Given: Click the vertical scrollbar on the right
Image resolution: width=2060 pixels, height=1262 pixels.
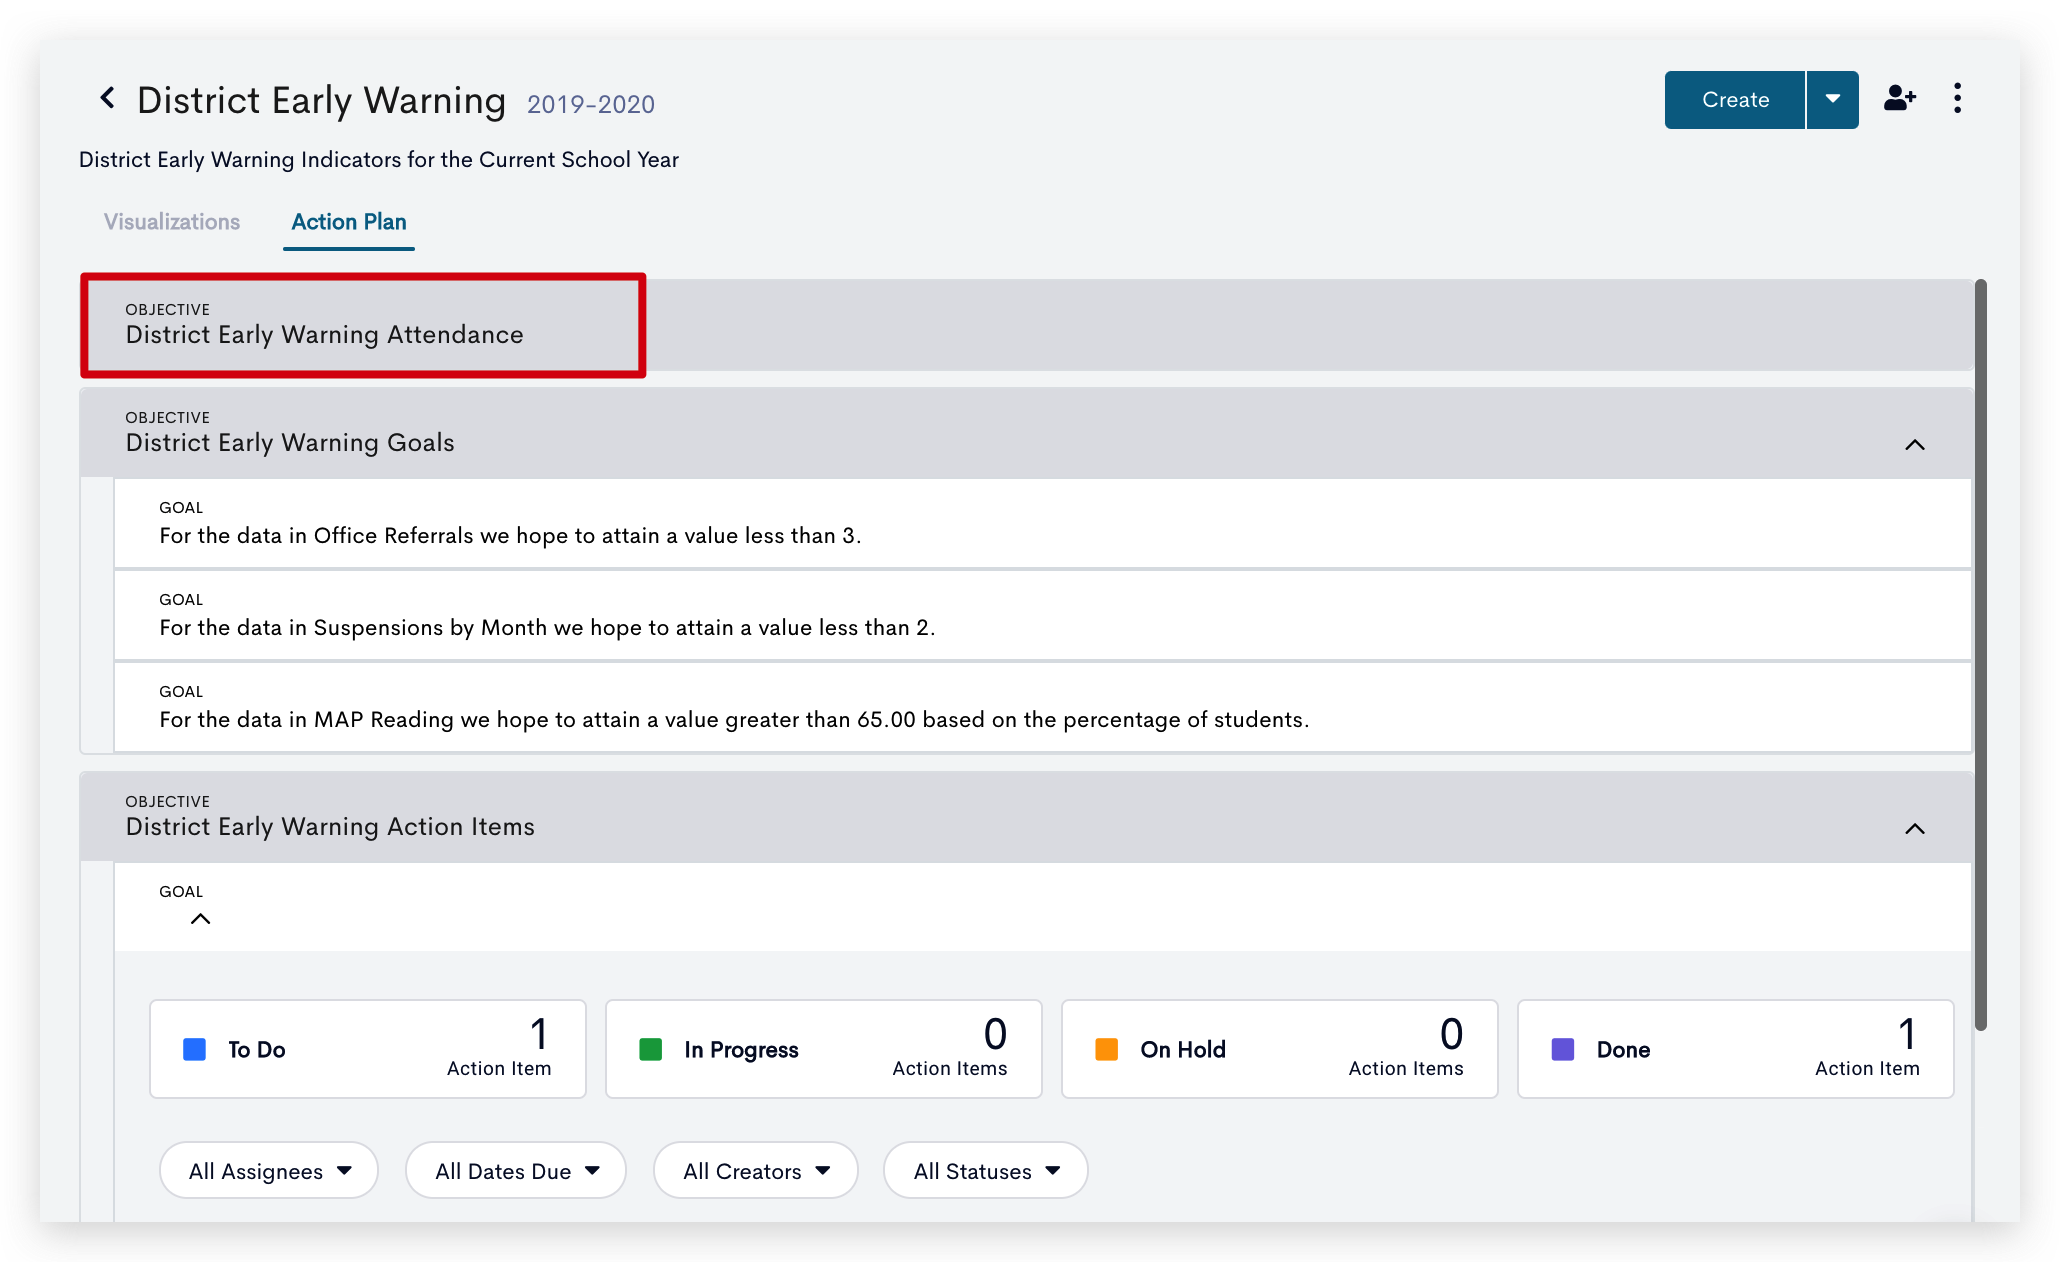Looking at the screenshot, I should point(1980,655).
